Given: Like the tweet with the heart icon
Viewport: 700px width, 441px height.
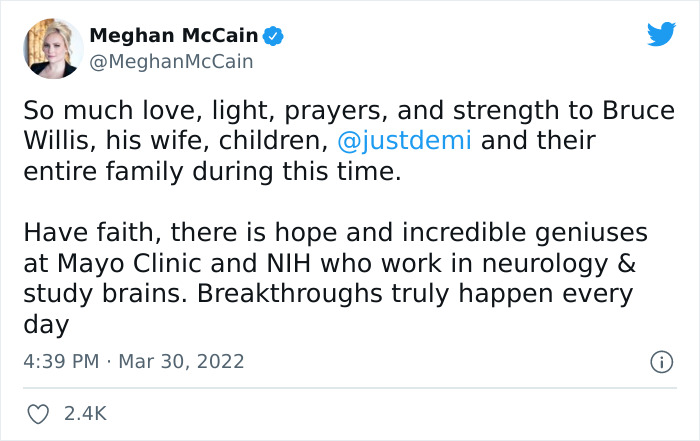Looking at the screenshot, I should point(37,413).
